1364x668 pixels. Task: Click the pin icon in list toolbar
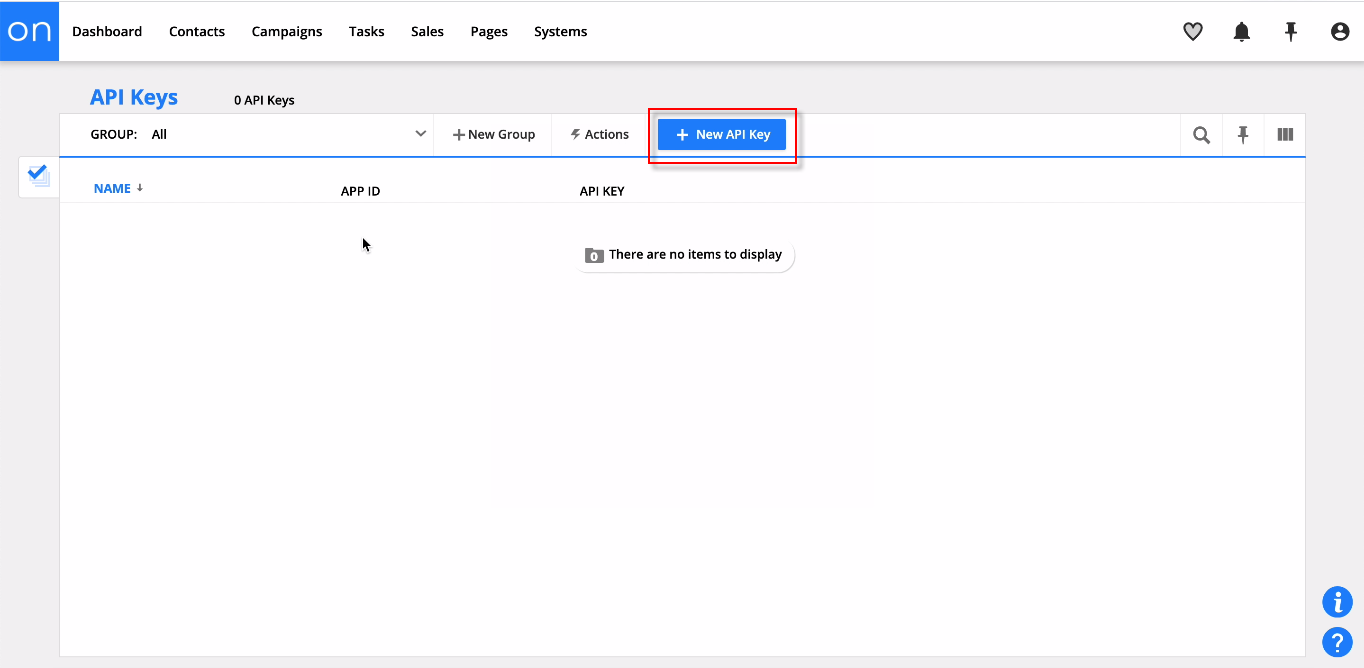[1243, 135]
